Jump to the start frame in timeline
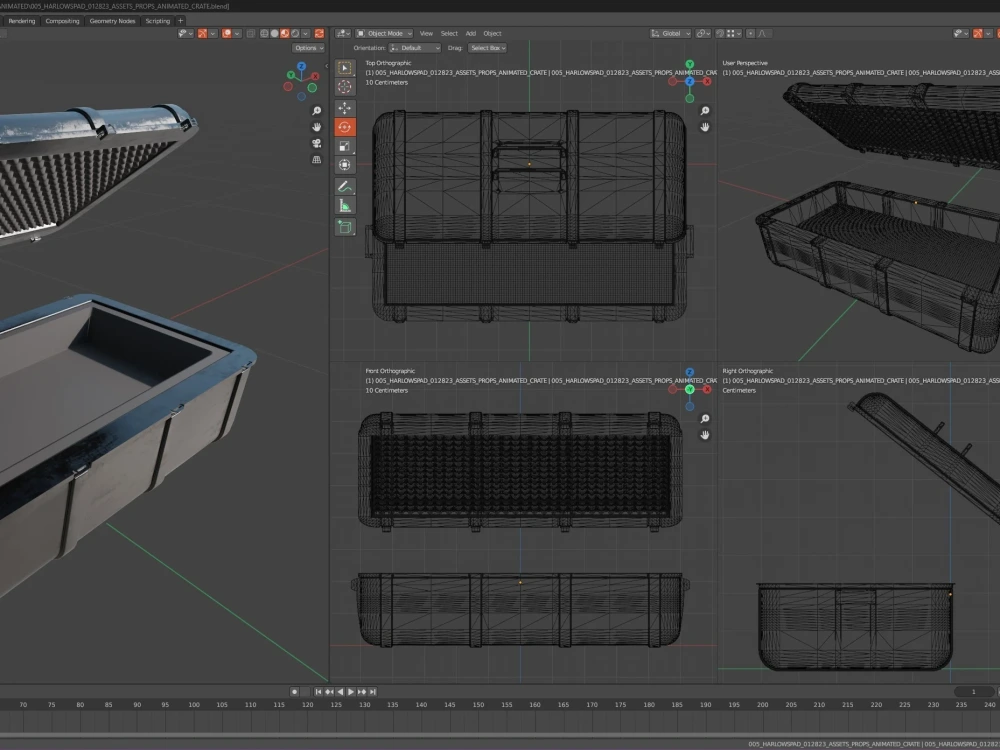Image resolution: width=1000 pixels, height=750 pixels. [x=319, y=691]
